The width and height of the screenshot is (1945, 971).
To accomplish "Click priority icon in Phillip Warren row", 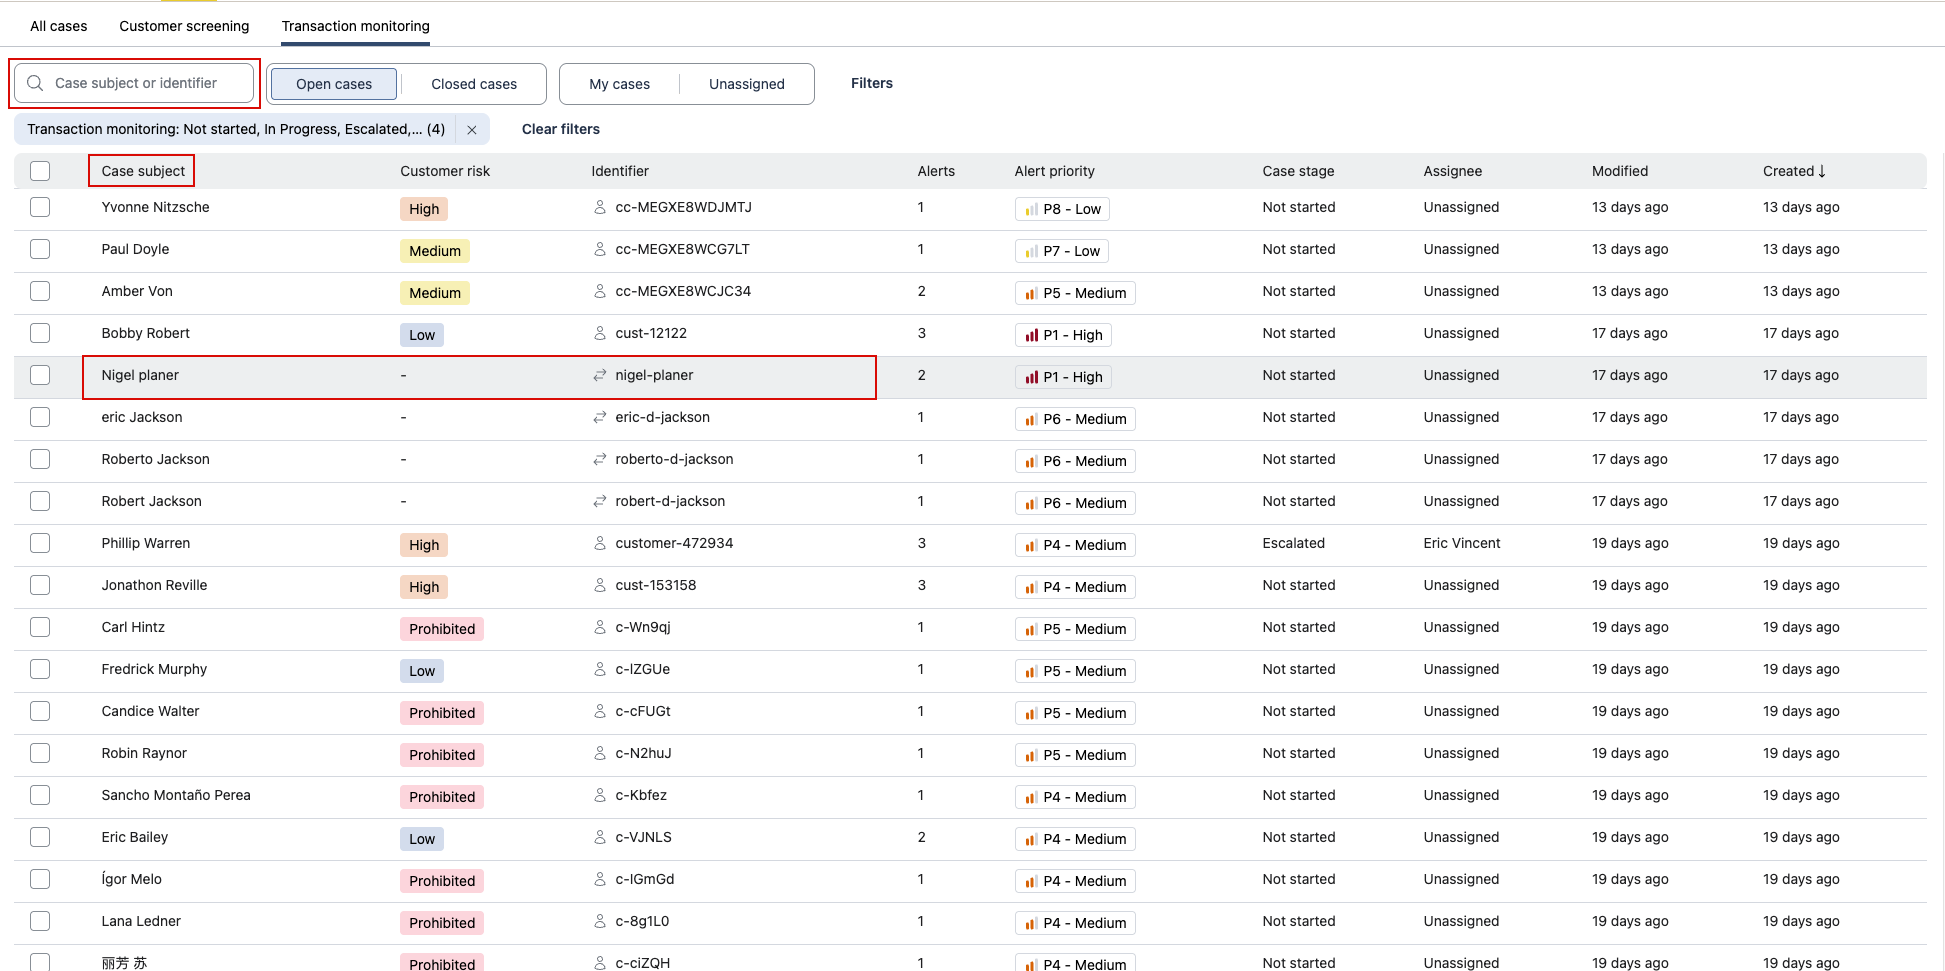I will point(1031,546).
